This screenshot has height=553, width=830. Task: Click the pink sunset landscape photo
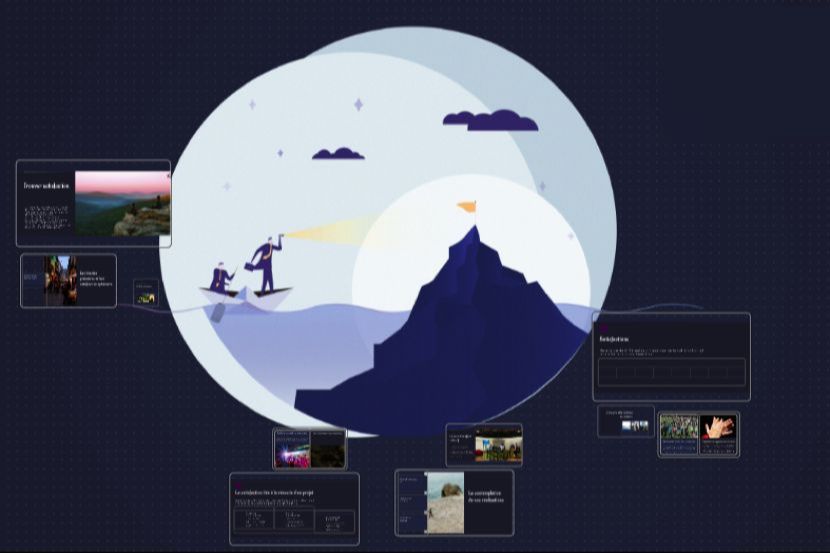click(122, 203)
